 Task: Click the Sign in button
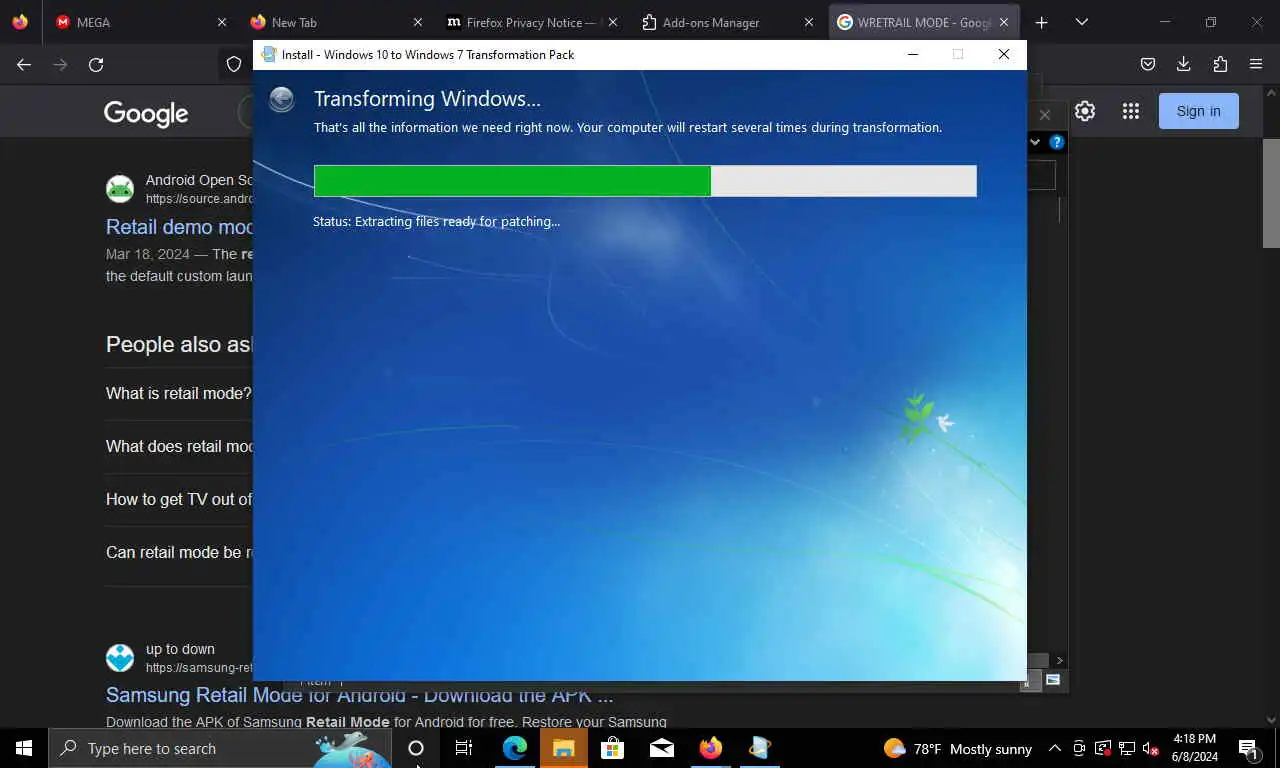pyautogui.click(x=1198, y=111)
